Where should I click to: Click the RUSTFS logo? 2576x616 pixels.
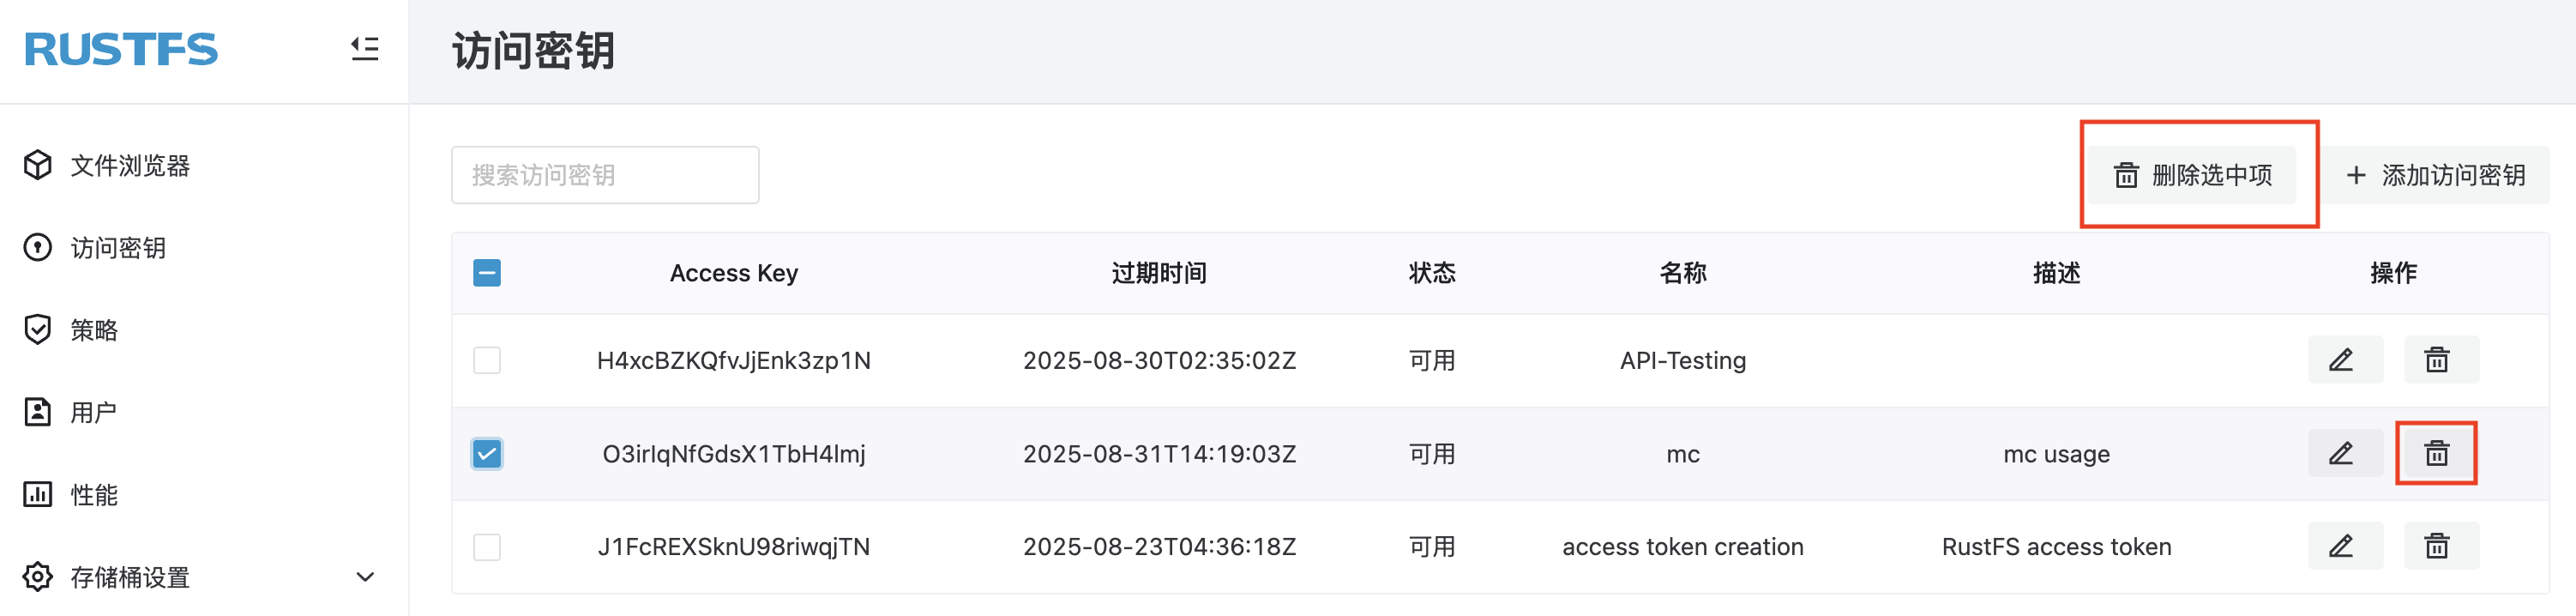pyautogui.click(x=119, y=49)
